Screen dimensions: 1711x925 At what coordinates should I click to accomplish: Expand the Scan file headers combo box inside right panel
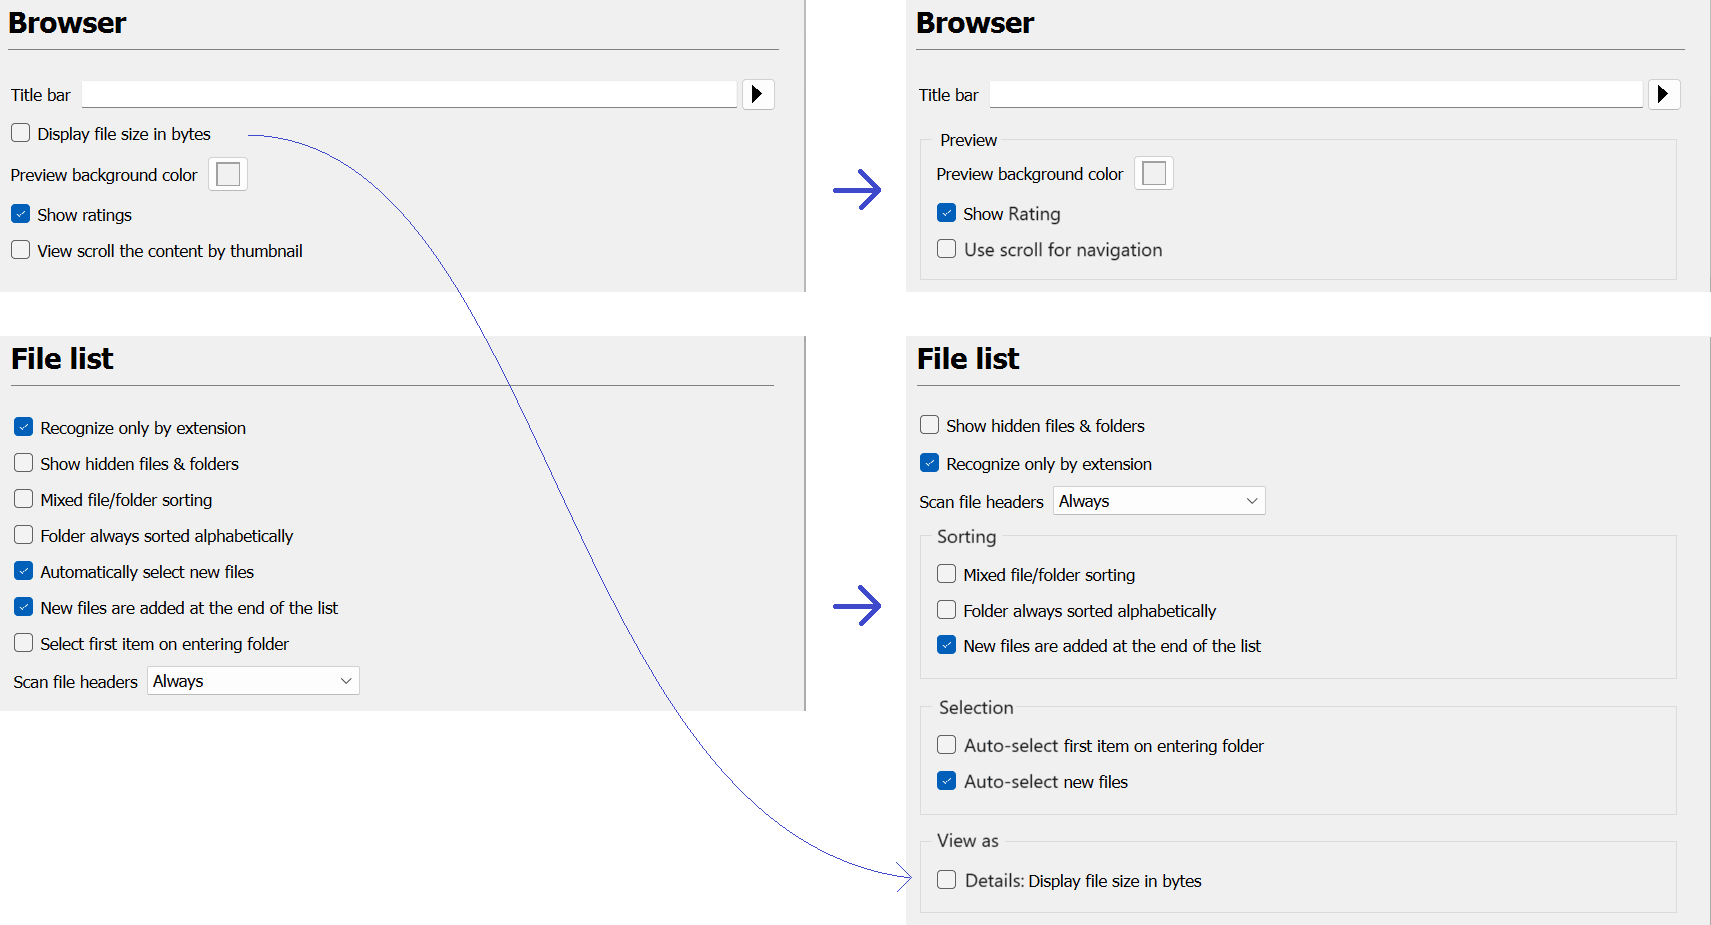pyautogui.click(x=1159, y=501)
